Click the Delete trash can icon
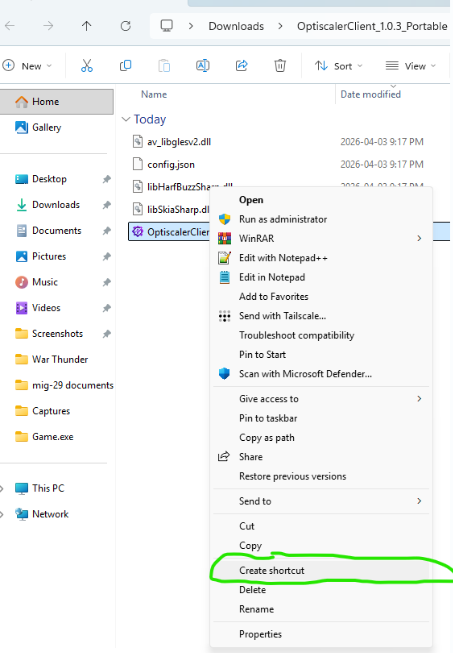This screenshot has width=453, height=653. coord(280,66)
